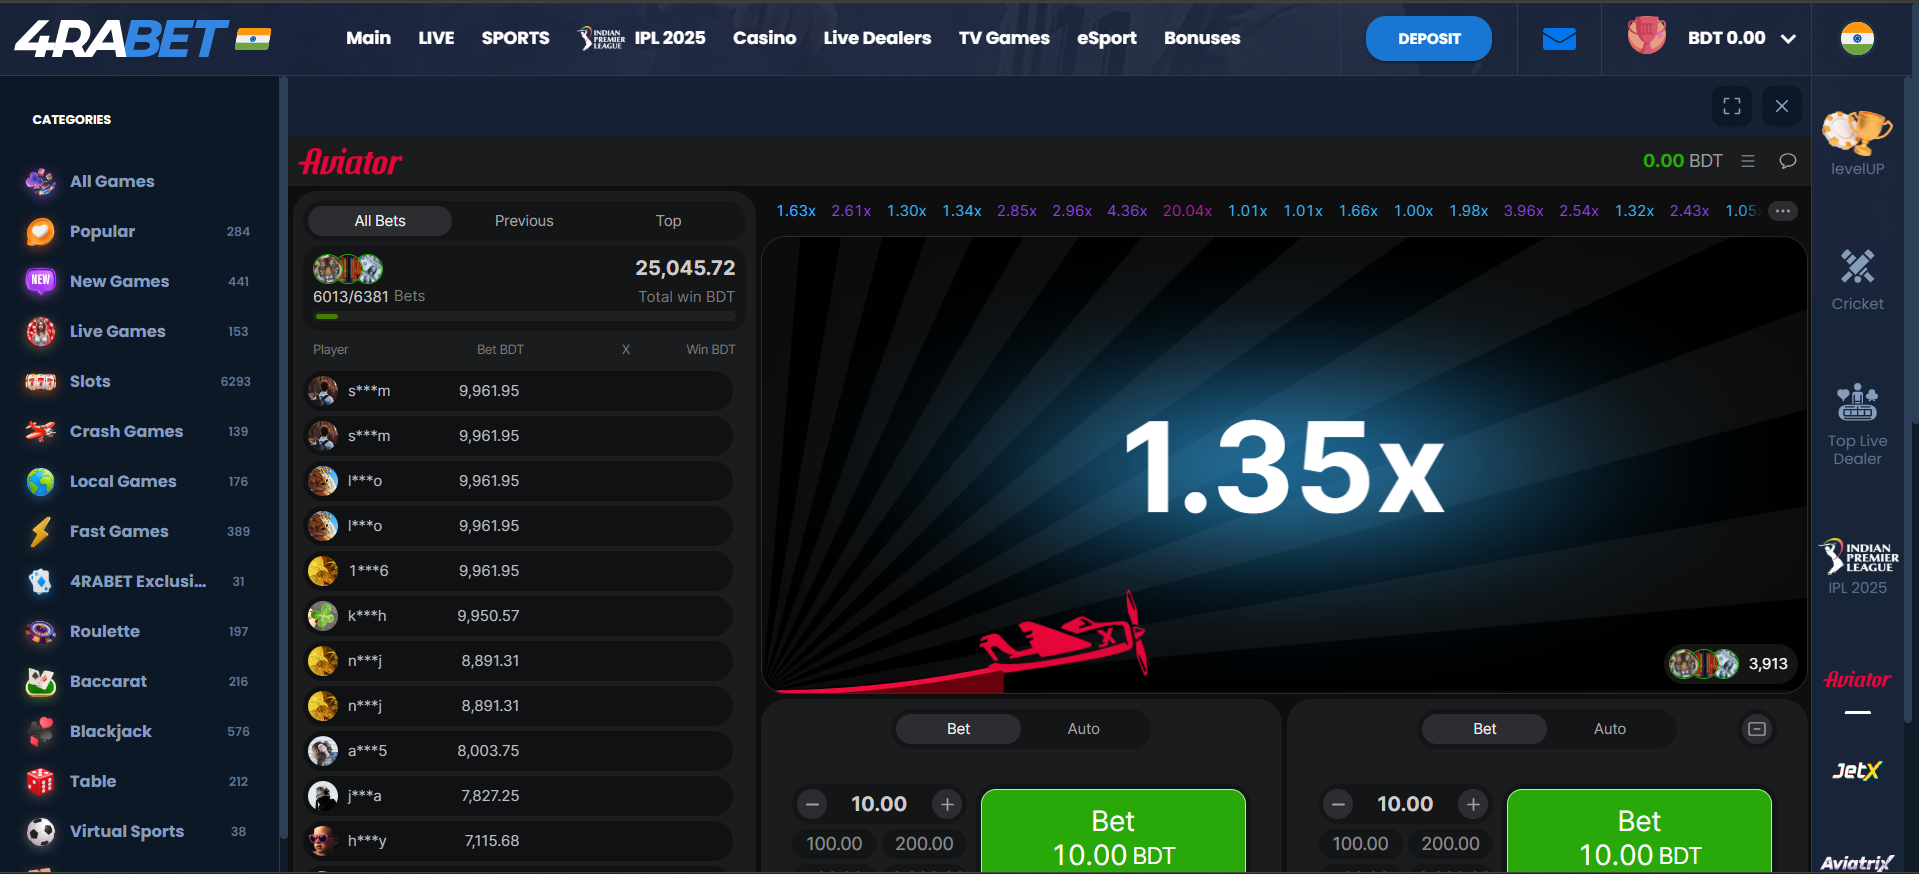Switch to the Top bets tab

coord(668,221)
